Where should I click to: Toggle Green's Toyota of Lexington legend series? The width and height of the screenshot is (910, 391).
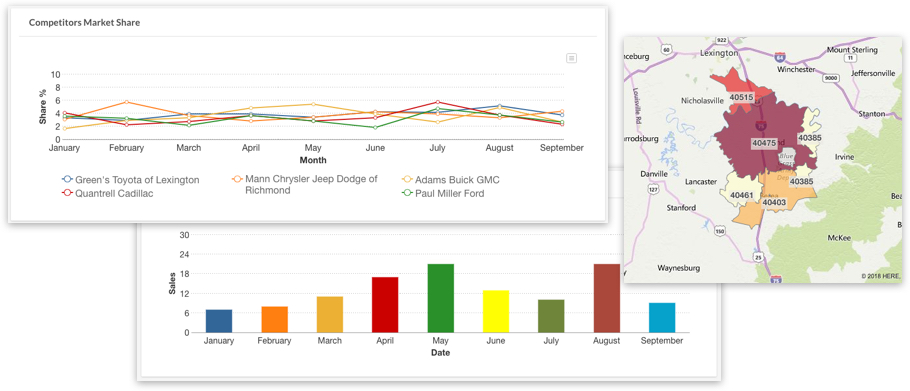click(x=131, y=180)
